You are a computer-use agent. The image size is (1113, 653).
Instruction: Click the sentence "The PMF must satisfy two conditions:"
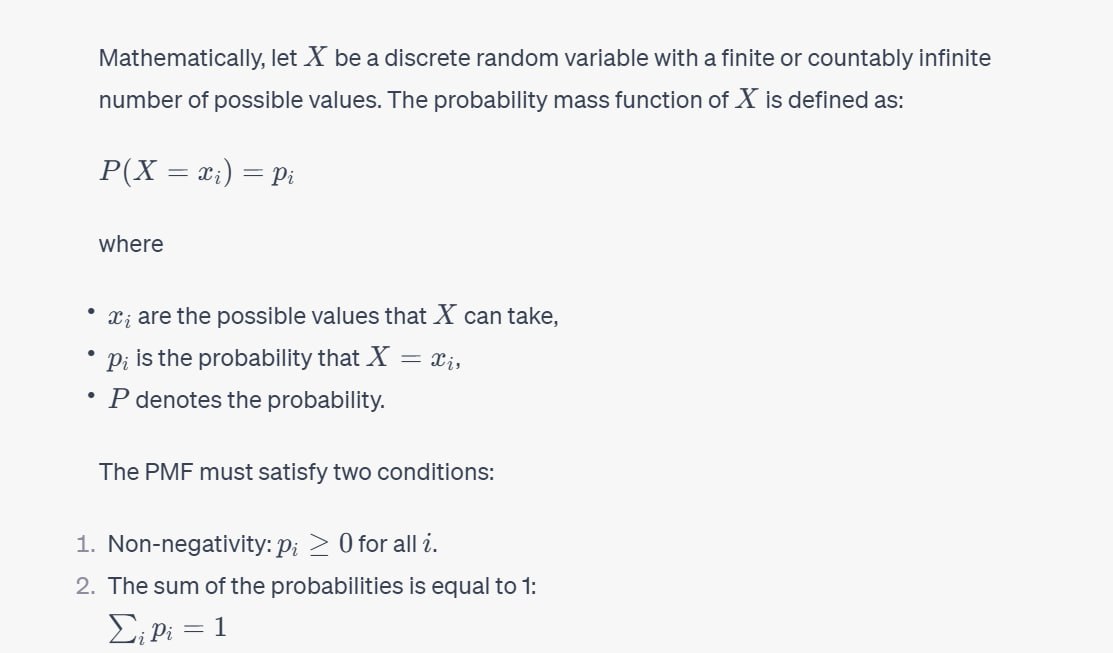[x=296, y=471]
